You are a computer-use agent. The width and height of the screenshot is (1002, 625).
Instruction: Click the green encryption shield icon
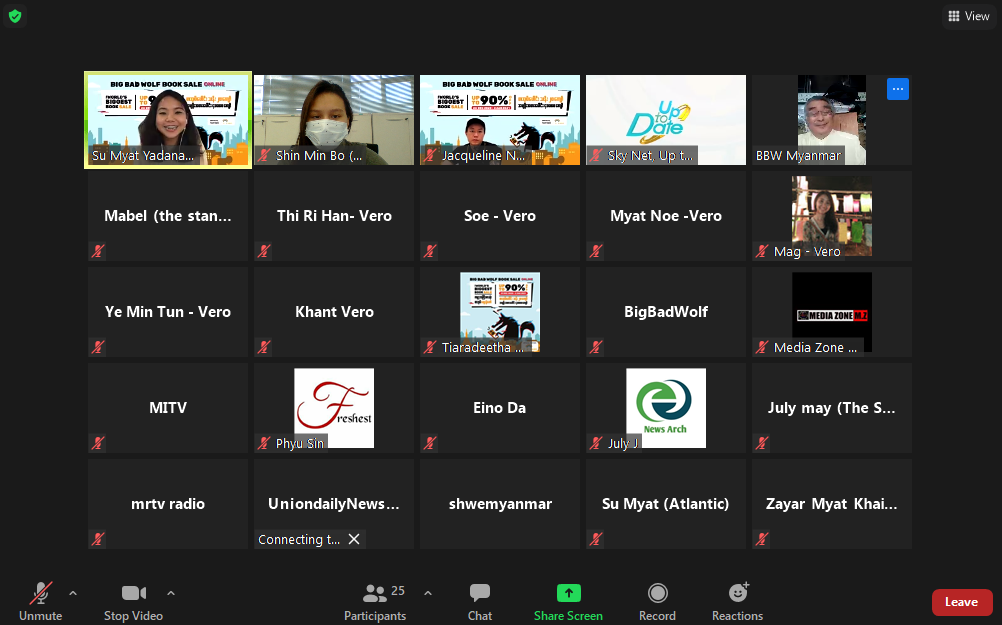click(15, 16)
